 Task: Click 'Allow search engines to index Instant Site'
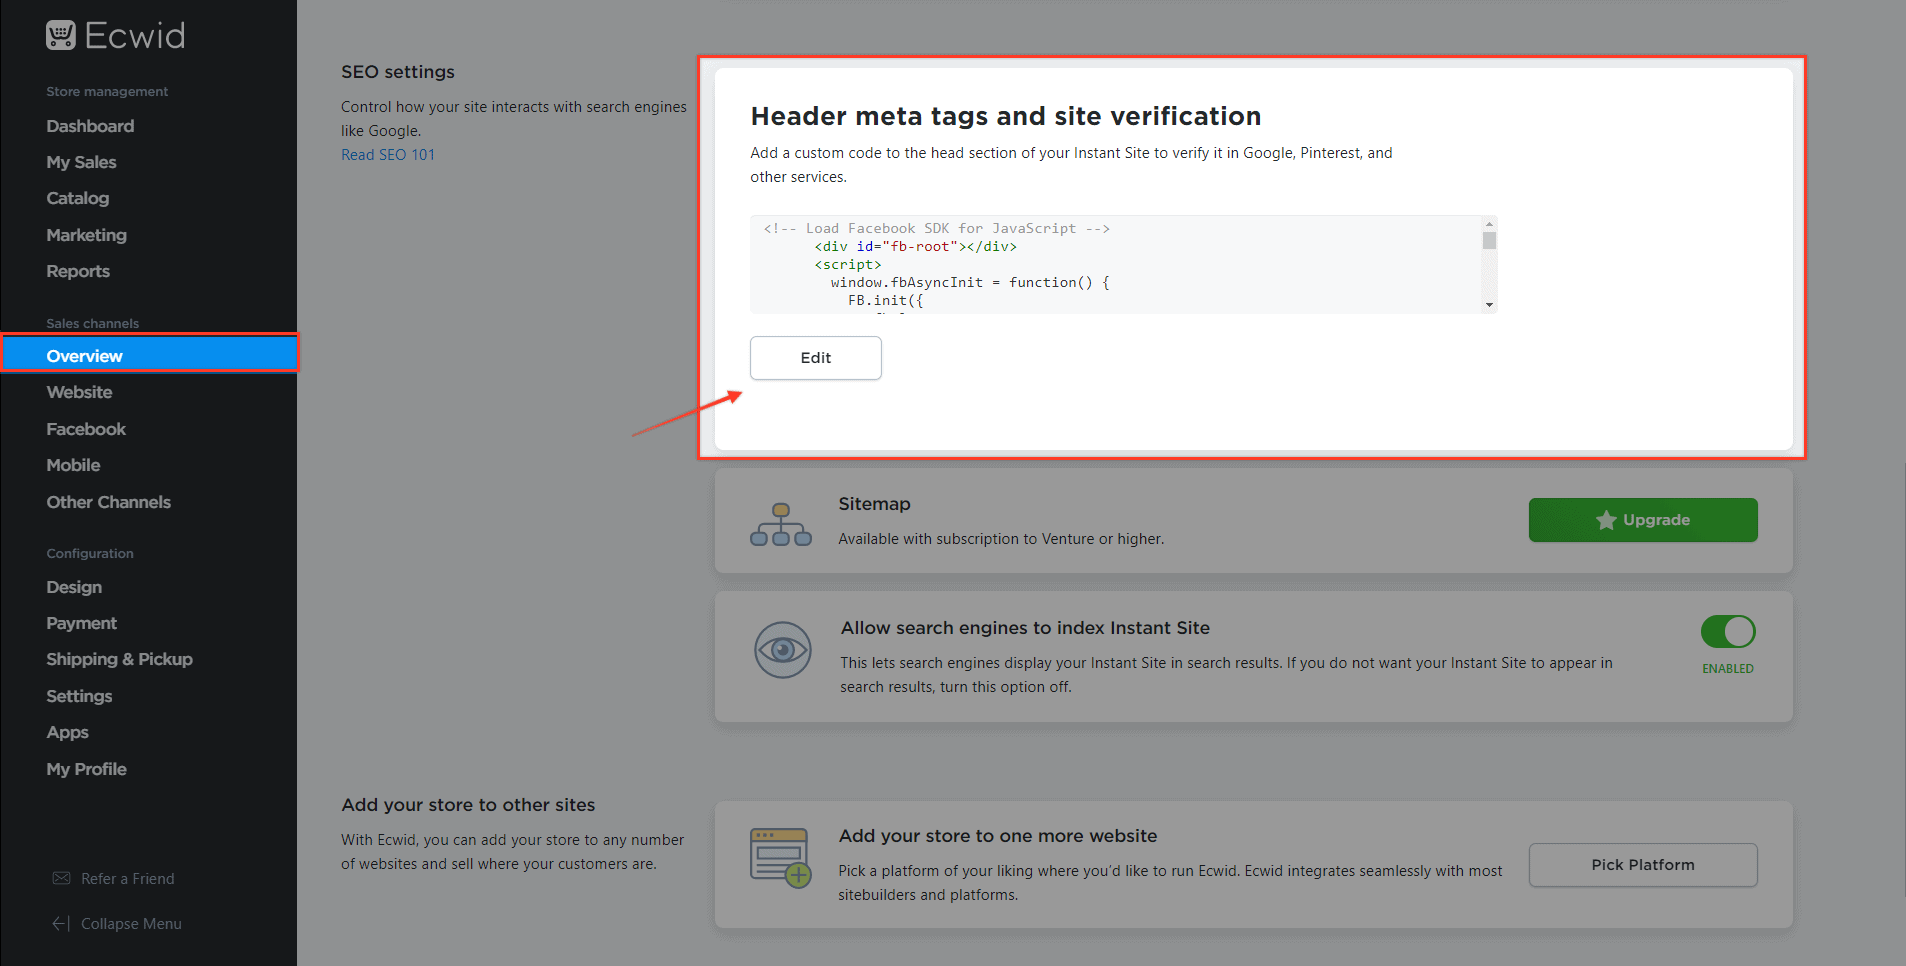[1025, 628]
